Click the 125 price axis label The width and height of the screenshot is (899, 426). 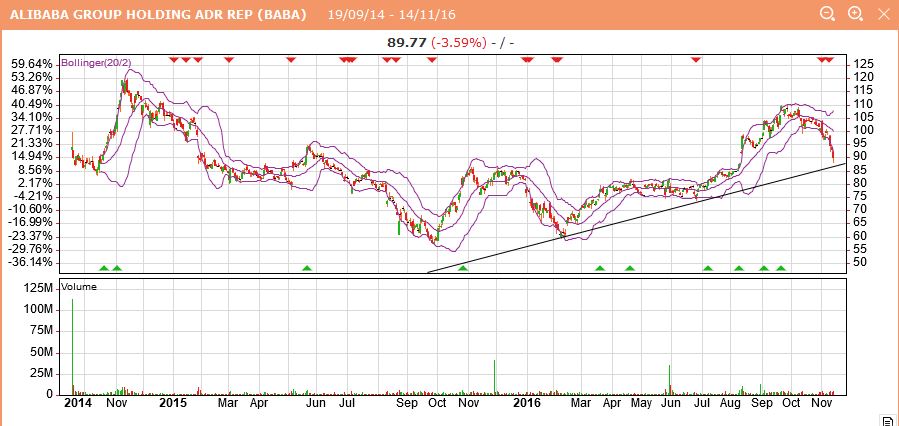point(862,63)
